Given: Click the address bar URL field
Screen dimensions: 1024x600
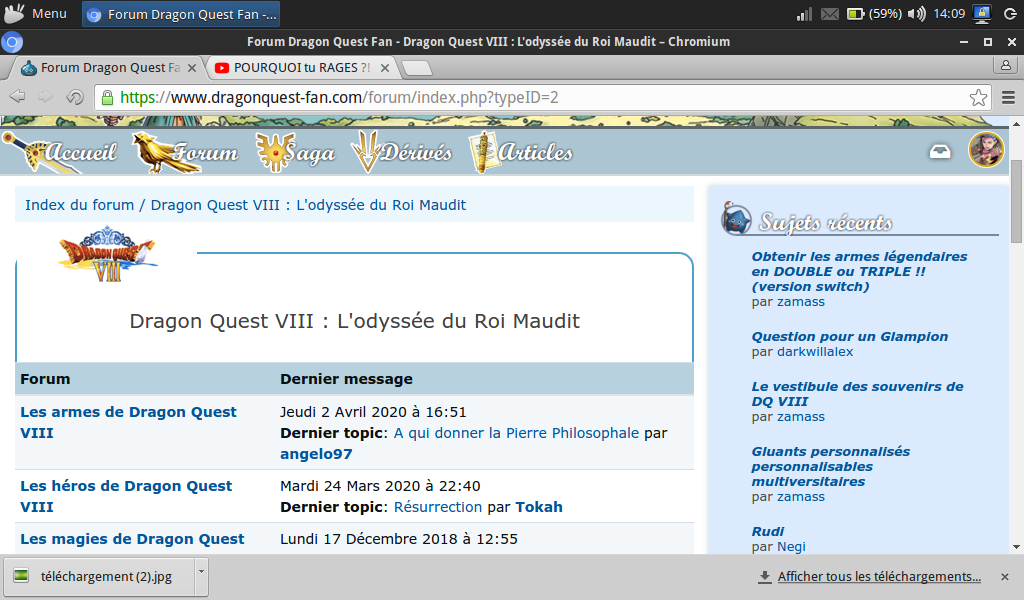Looking at the screenshot, I should [542, 98].
